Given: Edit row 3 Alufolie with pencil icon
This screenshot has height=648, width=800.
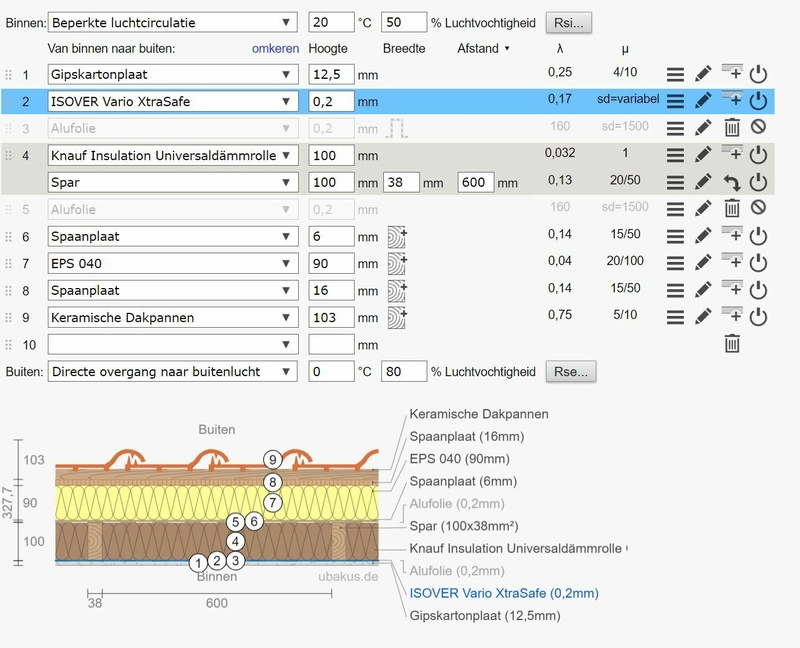Looking at the screenshot, I should click(x=703, y=128).
